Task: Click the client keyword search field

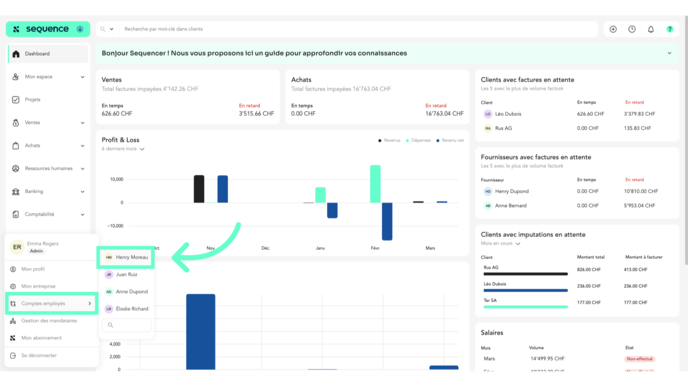Action: coord(358,29)
